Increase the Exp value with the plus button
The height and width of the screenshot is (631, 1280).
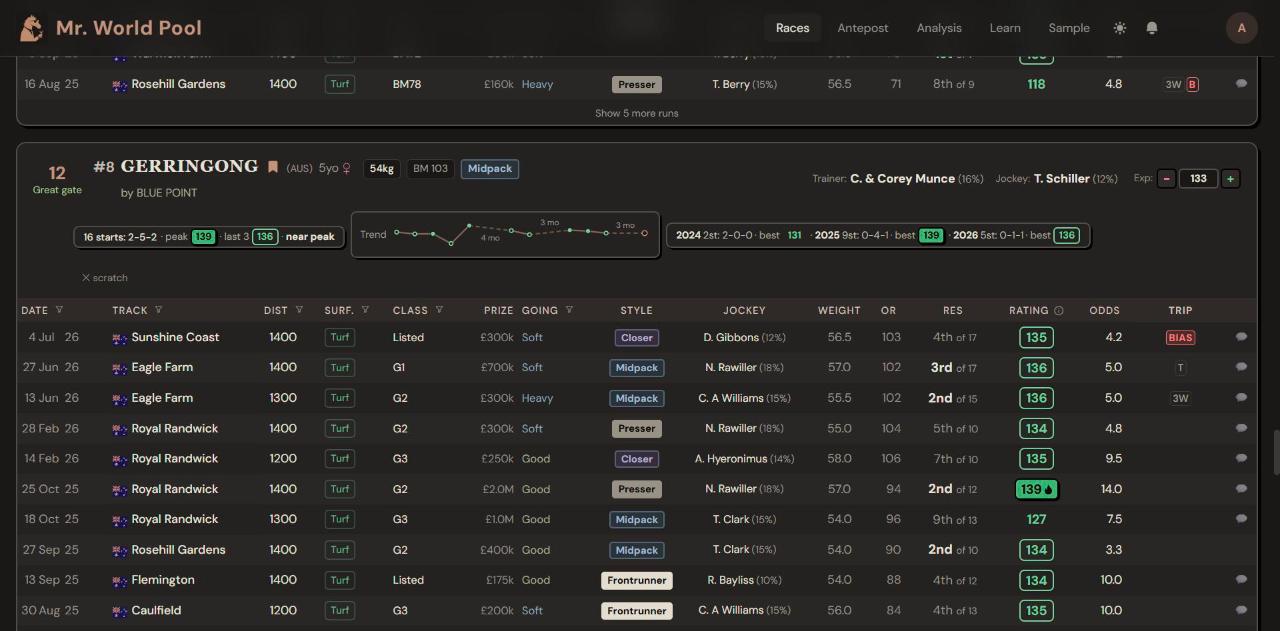click(1230, 179)
